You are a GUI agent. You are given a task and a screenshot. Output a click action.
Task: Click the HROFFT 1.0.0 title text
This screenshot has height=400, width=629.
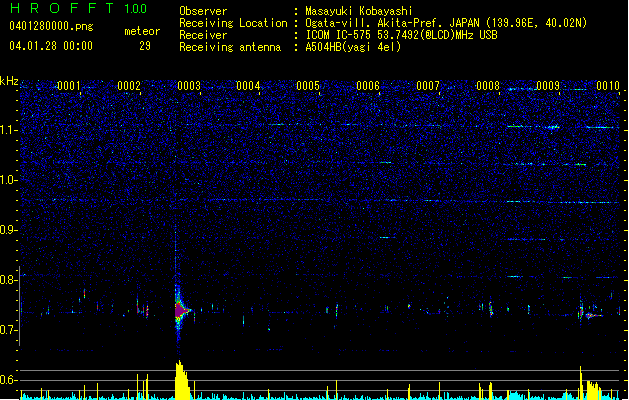coord(78,8)
